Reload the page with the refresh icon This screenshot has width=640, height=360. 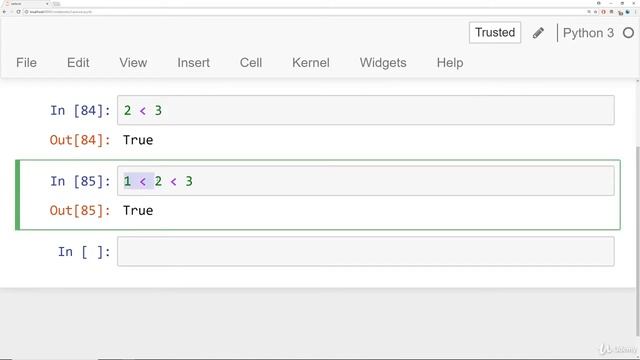pyautogui.click(x=18, y=12)
